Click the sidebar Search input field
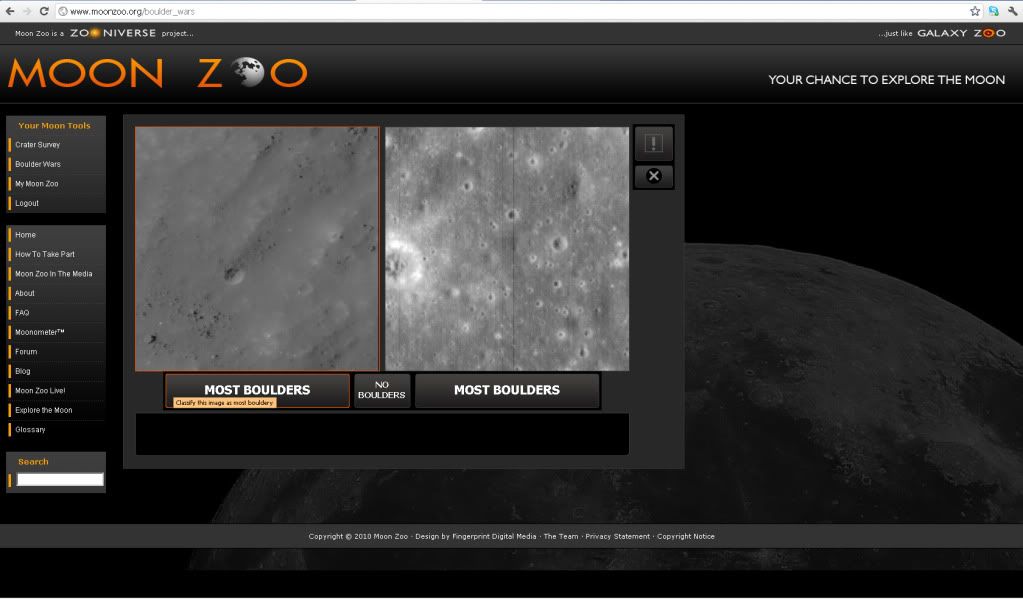Image resolution: width=1023 pixels, height=599 pixels. pos(60,480)
